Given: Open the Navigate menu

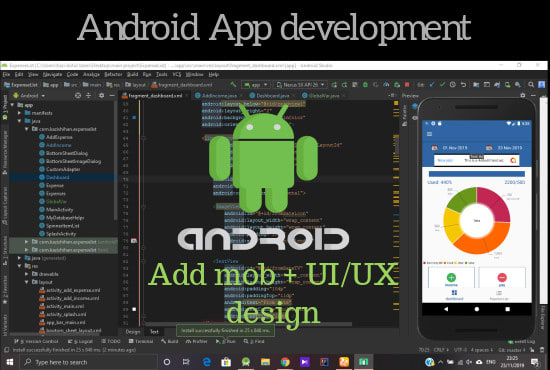Looking at the screenshot, I should pyautogui.click(x=52, y=74).
